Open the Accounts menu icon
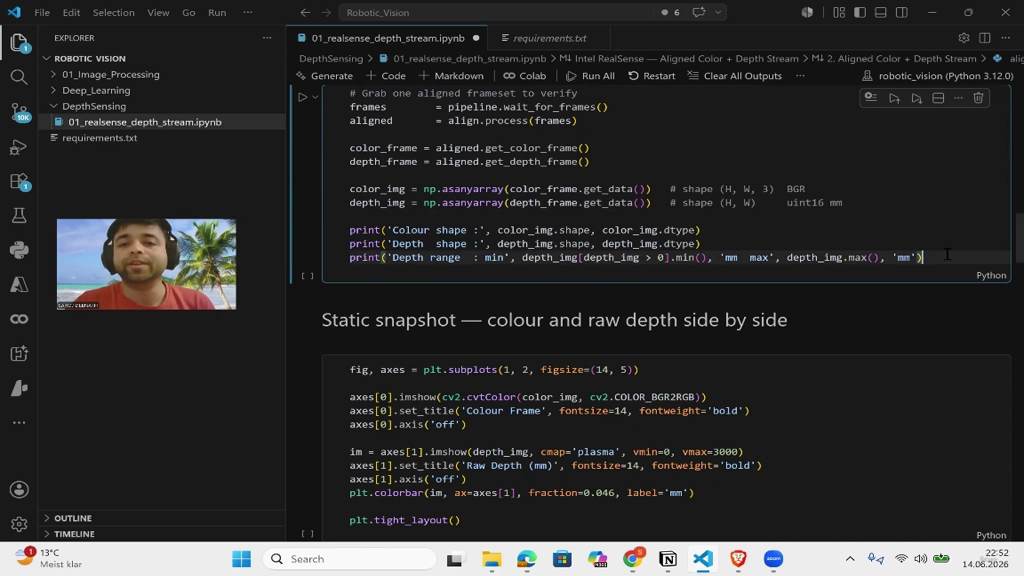1024x576 pixels. 19,490
